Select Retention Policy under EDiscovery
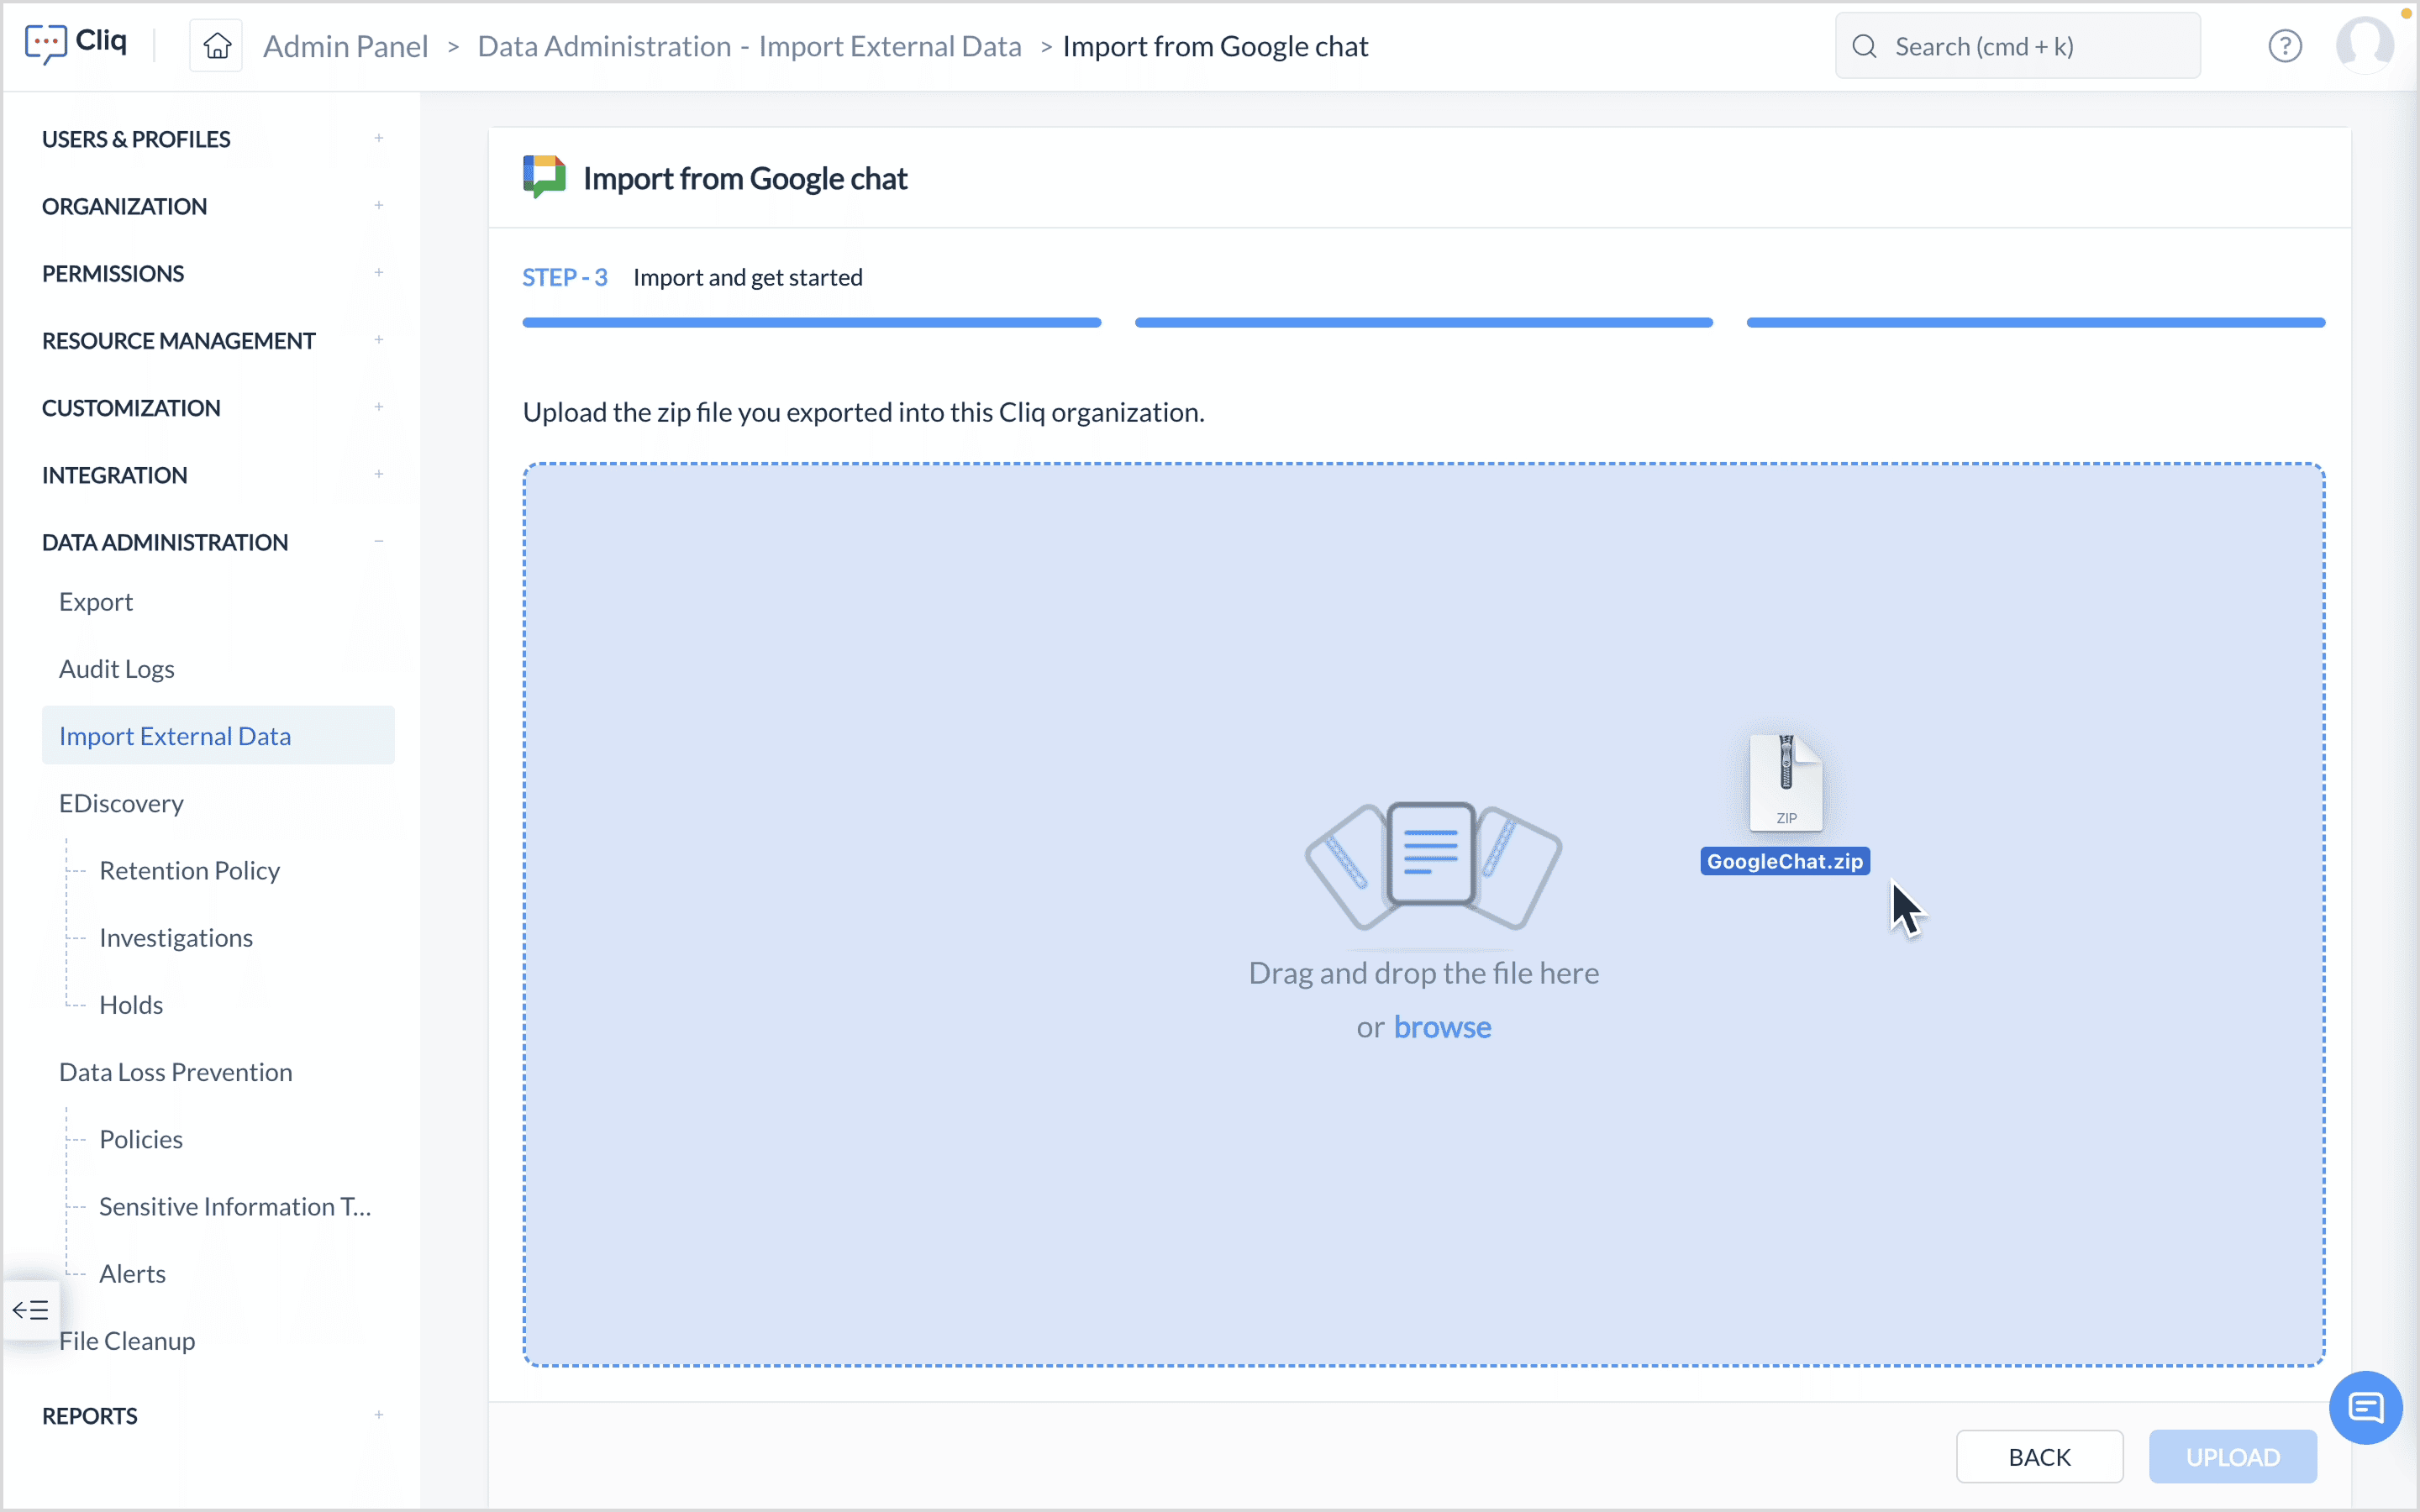The height and width of the screenshot is (1512, 2420). coord(189,870)
